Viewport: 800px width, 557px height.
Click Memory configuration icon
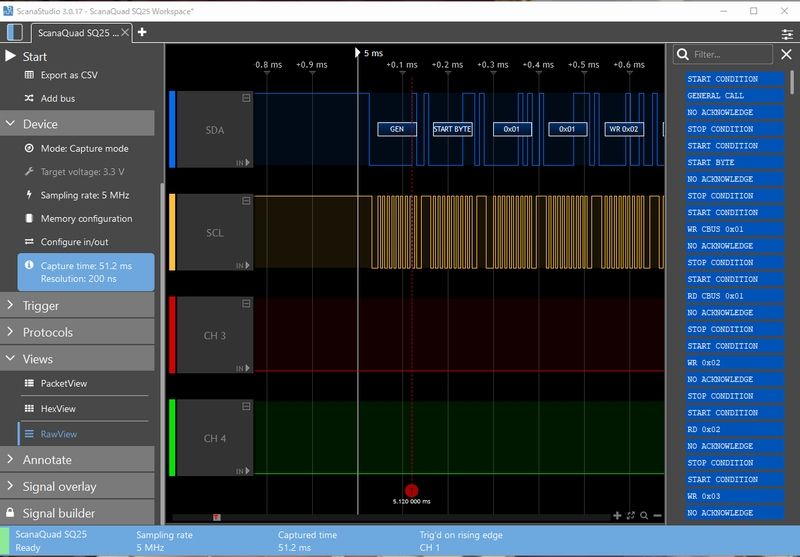29,218
